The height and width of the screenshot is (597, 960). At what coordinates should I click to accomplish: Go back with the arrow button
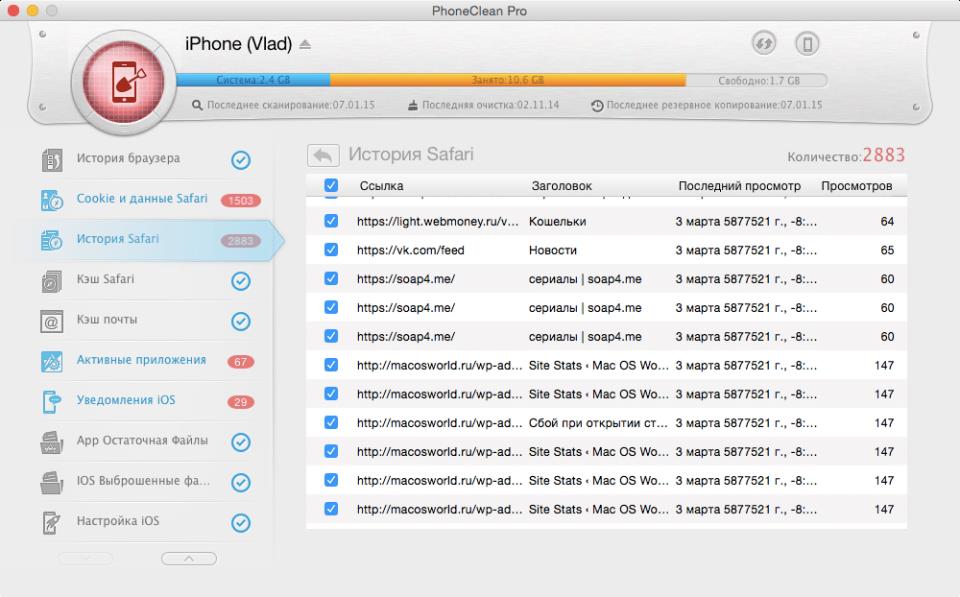(323, 156)
